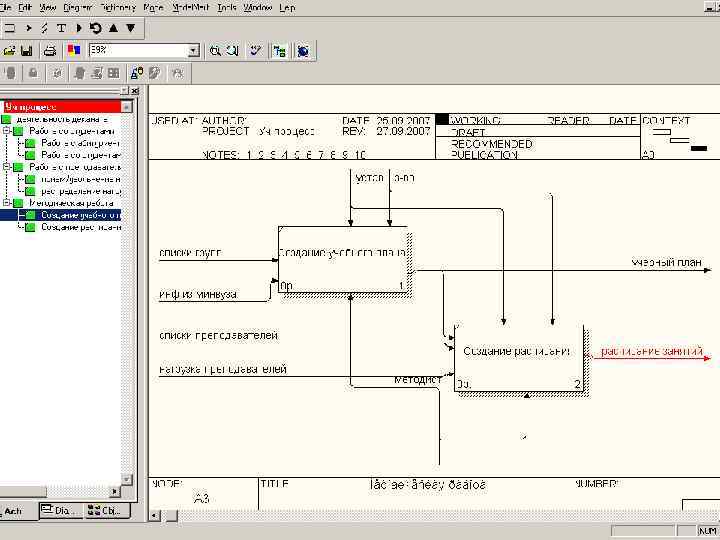Select the Text tool
The height and width of the screenshot is (540, 720).
point(62,28)
